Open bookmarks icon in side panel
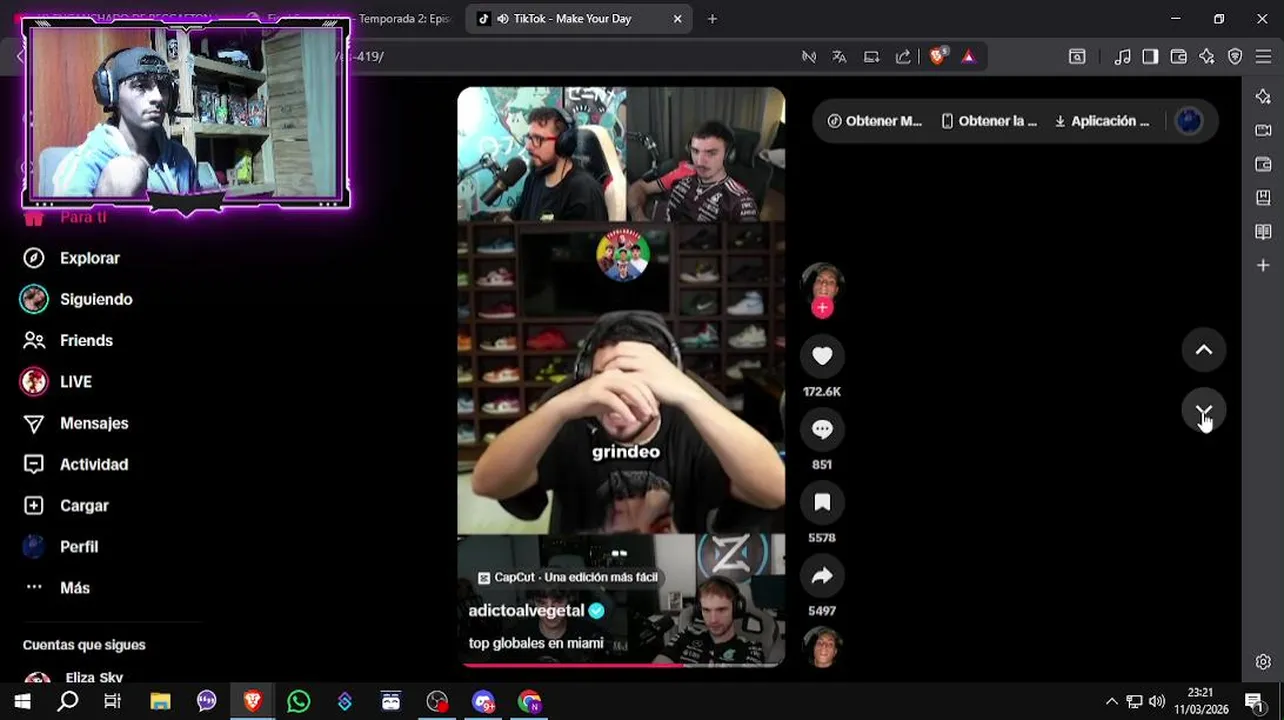1284x720 pixels. (x=1263, y=198)
